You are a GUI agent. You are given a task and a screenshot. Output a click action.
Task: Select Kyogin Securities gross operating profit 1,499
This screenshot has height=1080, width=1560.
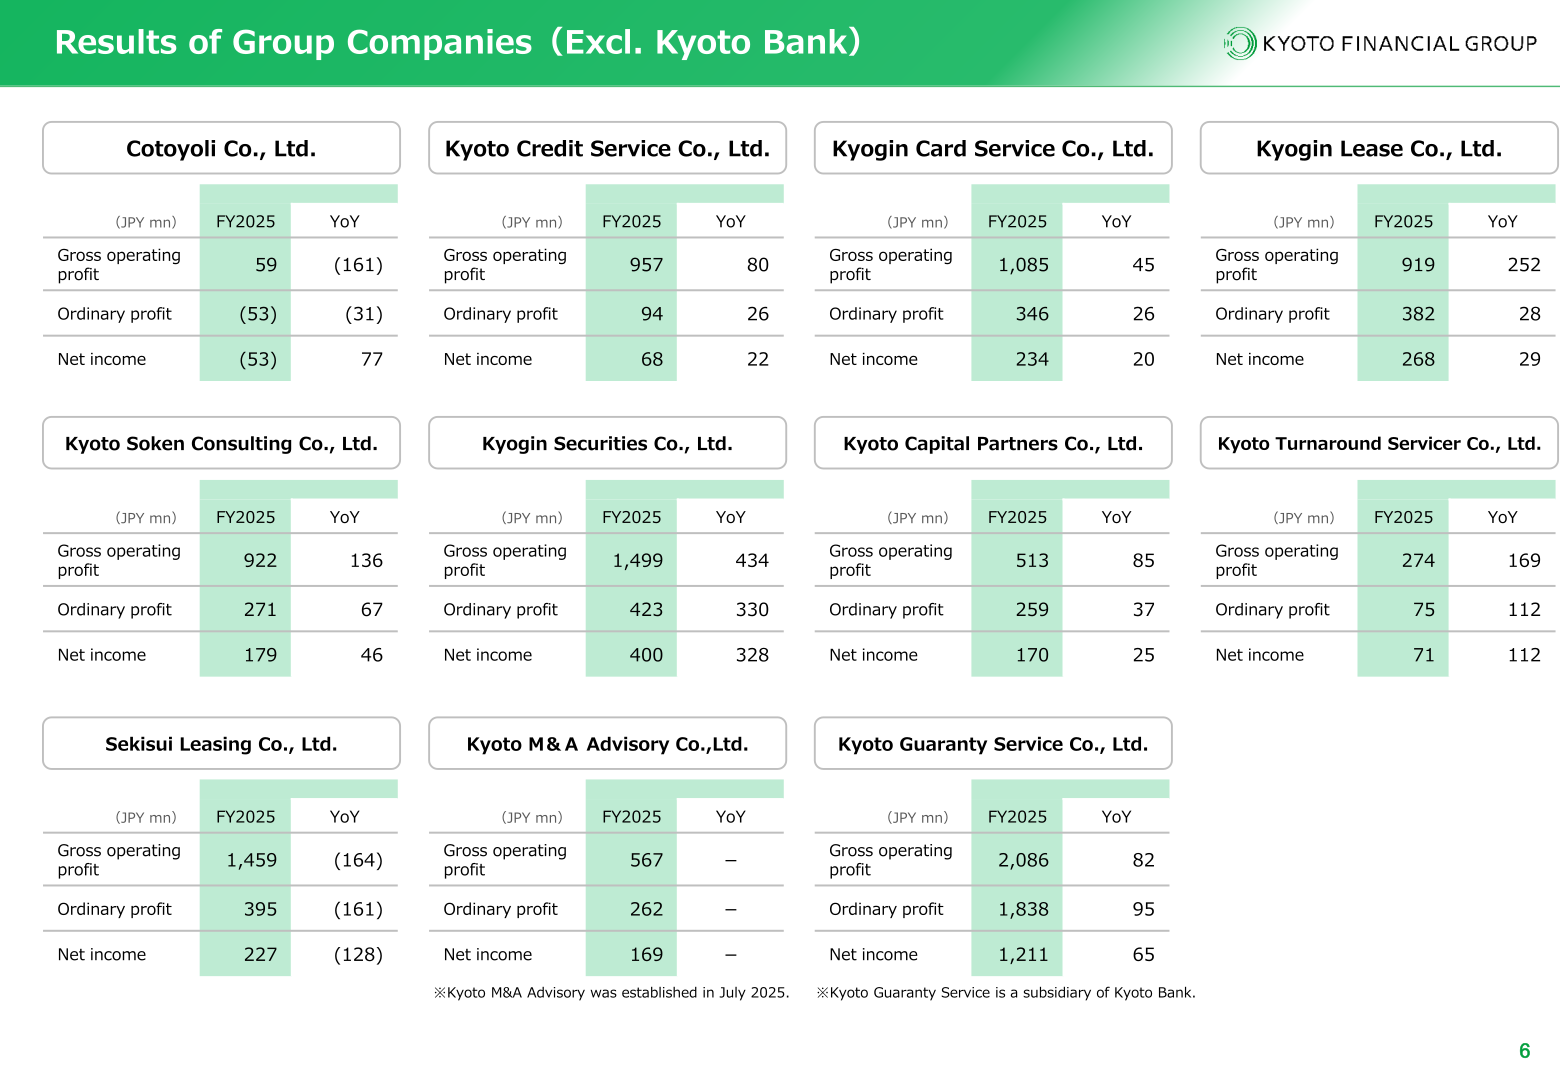(x=638, y=561)
